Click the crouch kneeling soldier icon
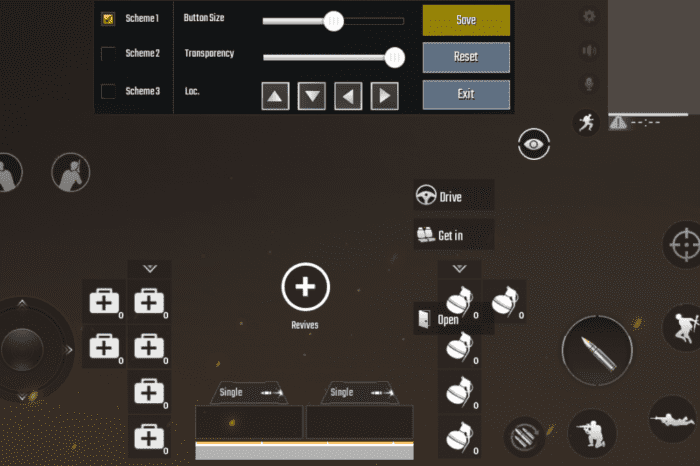The height and width of the screenshot is (466, 700). [585, 434]
